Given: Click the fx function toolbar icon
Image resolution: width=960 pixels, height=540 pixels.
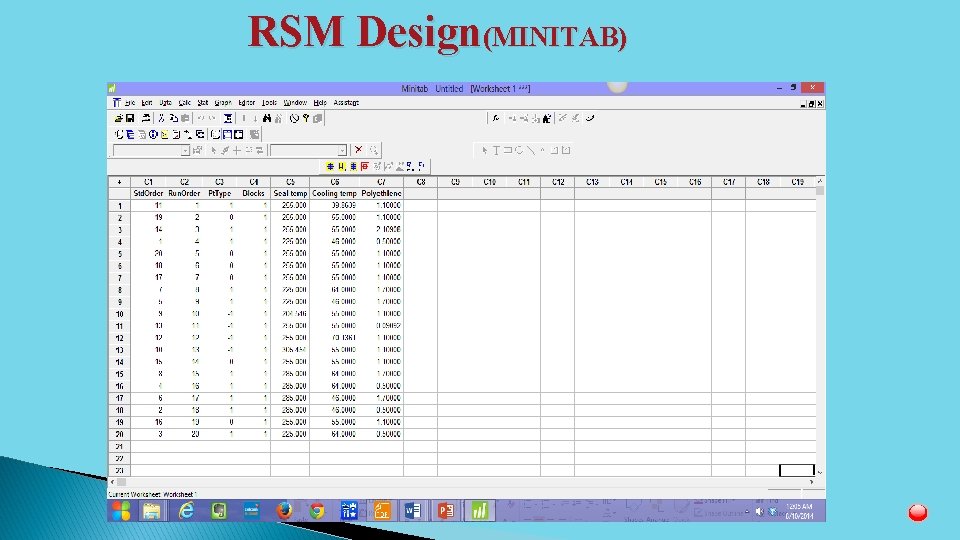Looking at the screenshot, I should pyautogui.click(x=496, y=118).
